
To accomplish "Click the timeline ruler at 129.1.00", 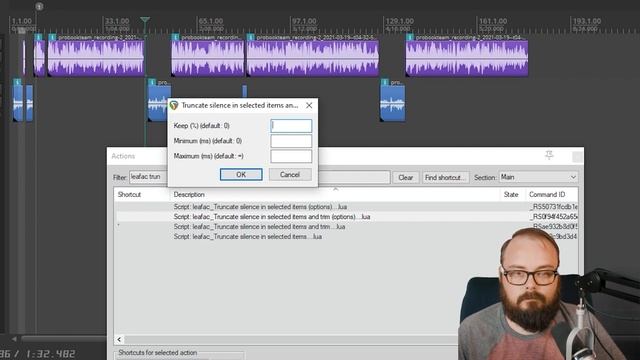I will click(399, 21).
